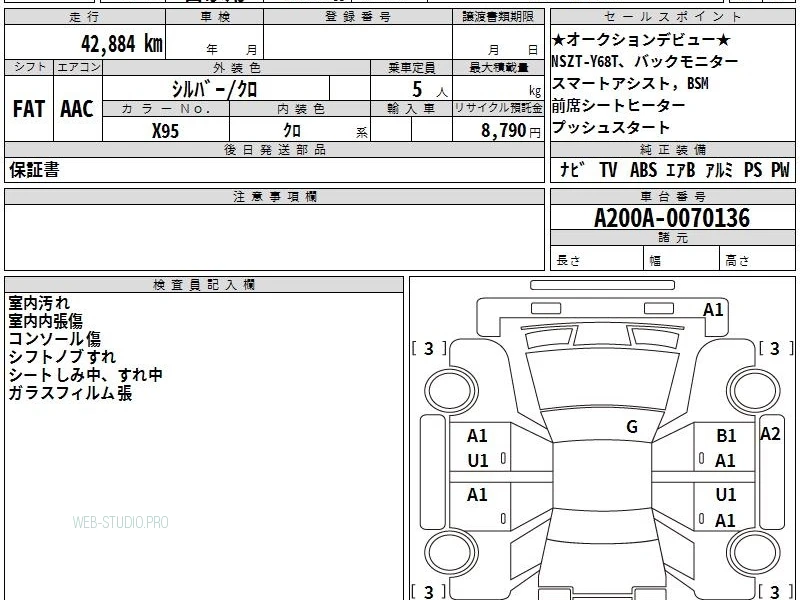Screen dimensions: 800x600
Task: Select the ガラスフィルム張 inspector note
Action: (70, 392)
